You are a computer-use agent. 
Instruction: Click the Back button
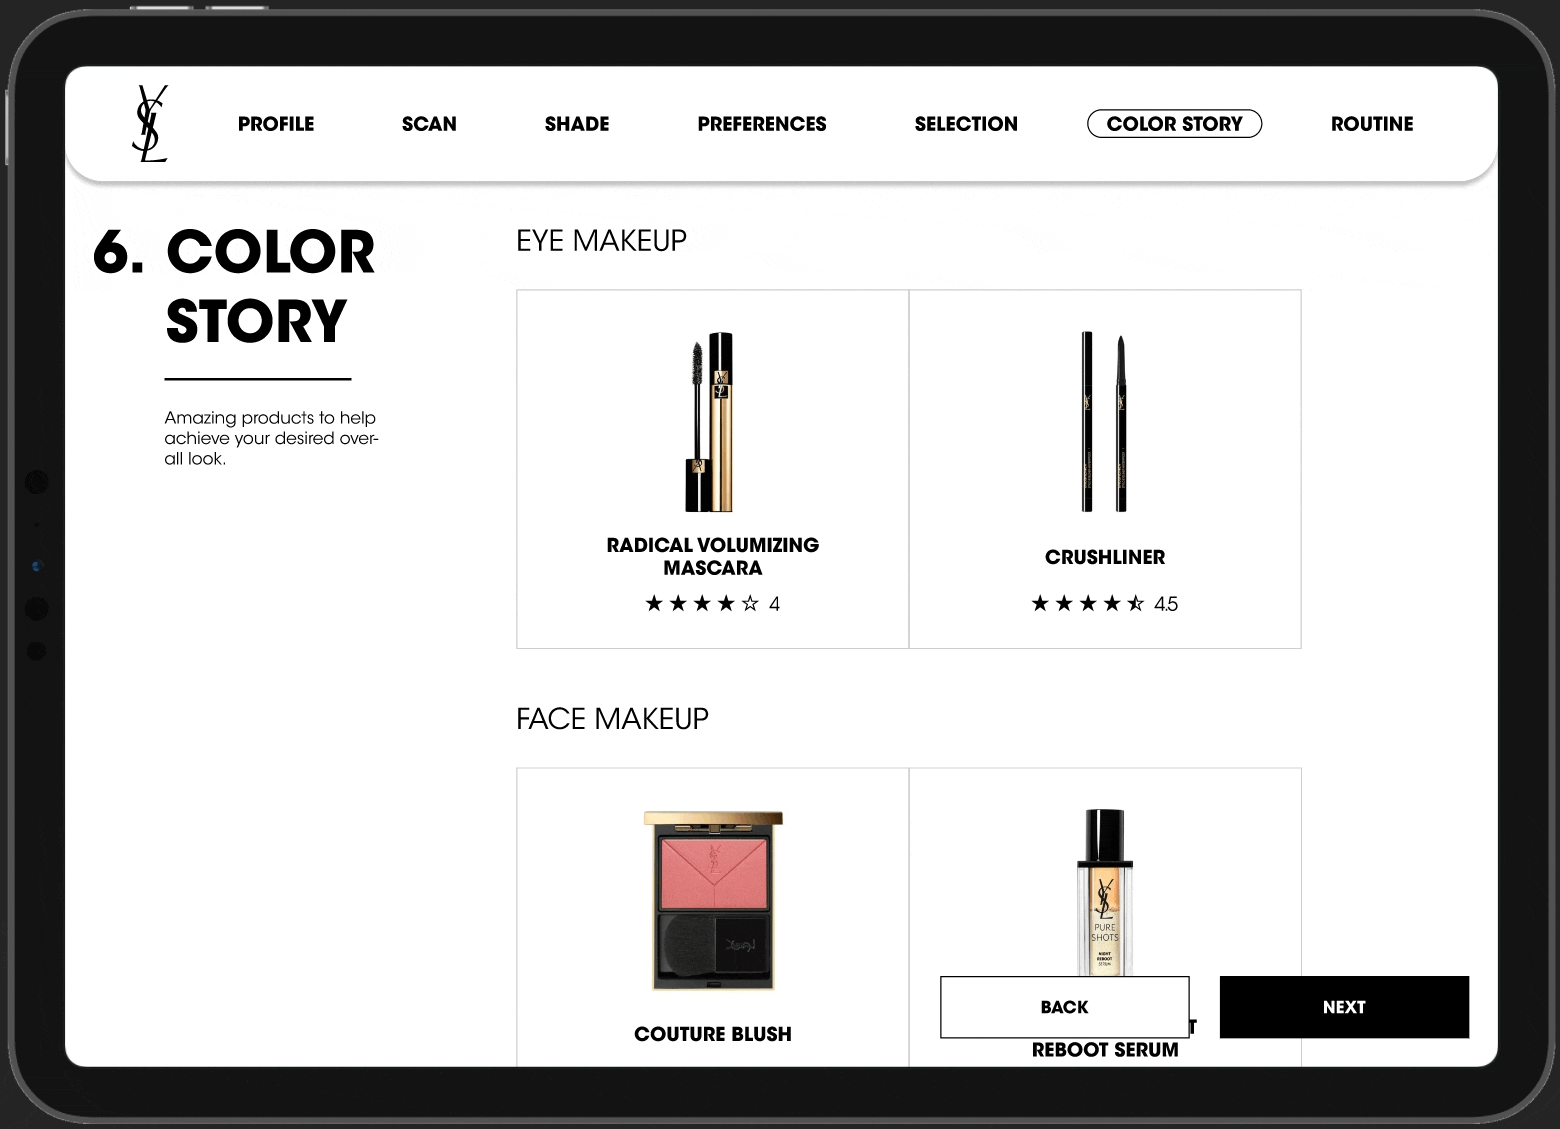pyautogui.click(x=1064, y=1007)
